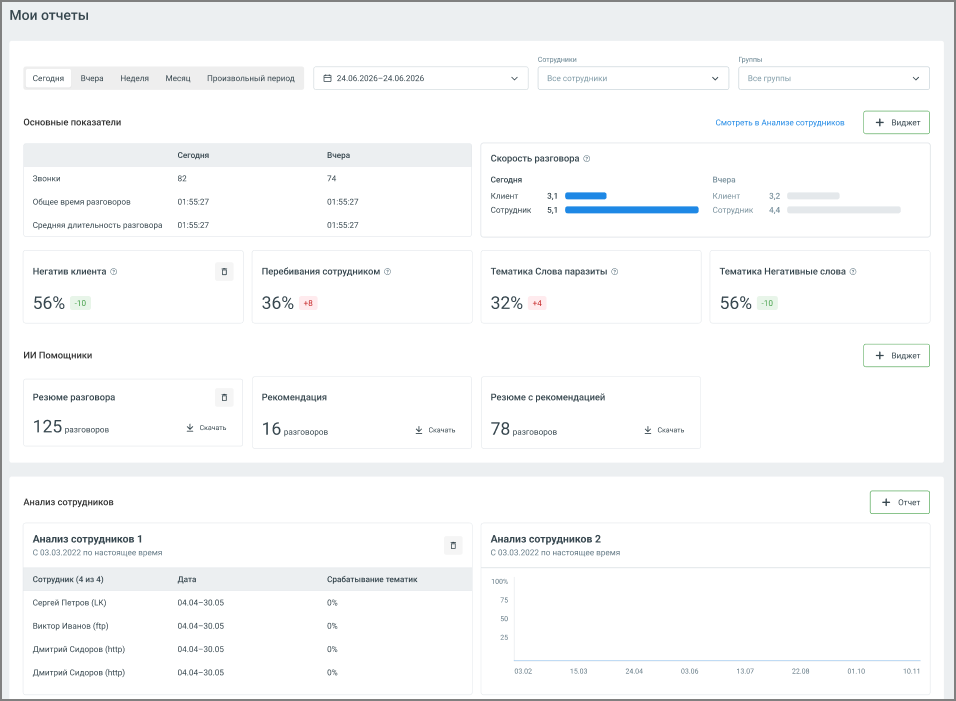Click the Общее время разговоров row label
The image size is (956, 701).
(x=82, y=202)
